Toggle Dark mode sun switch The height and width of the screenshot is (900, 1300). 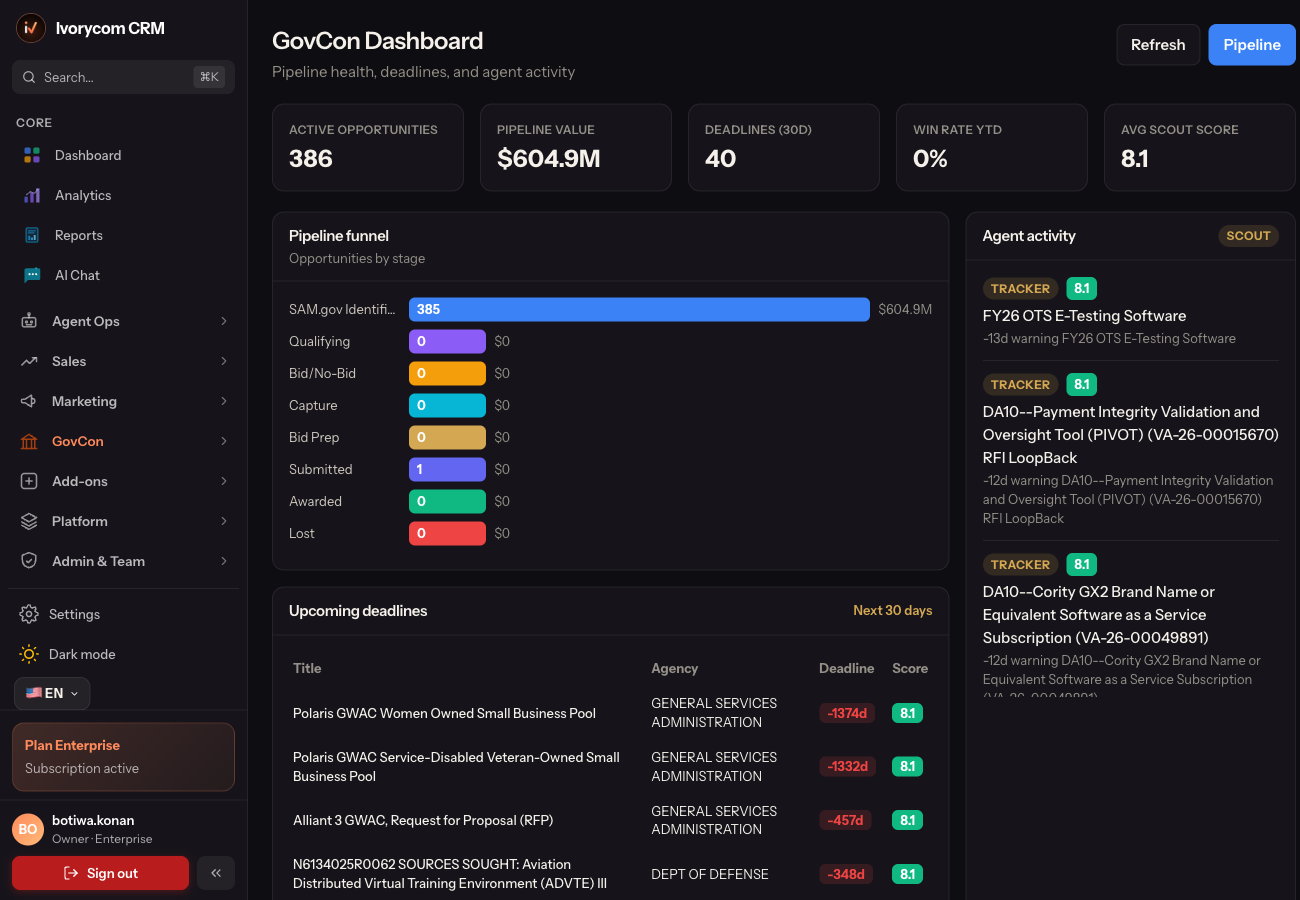click(29, 654)
